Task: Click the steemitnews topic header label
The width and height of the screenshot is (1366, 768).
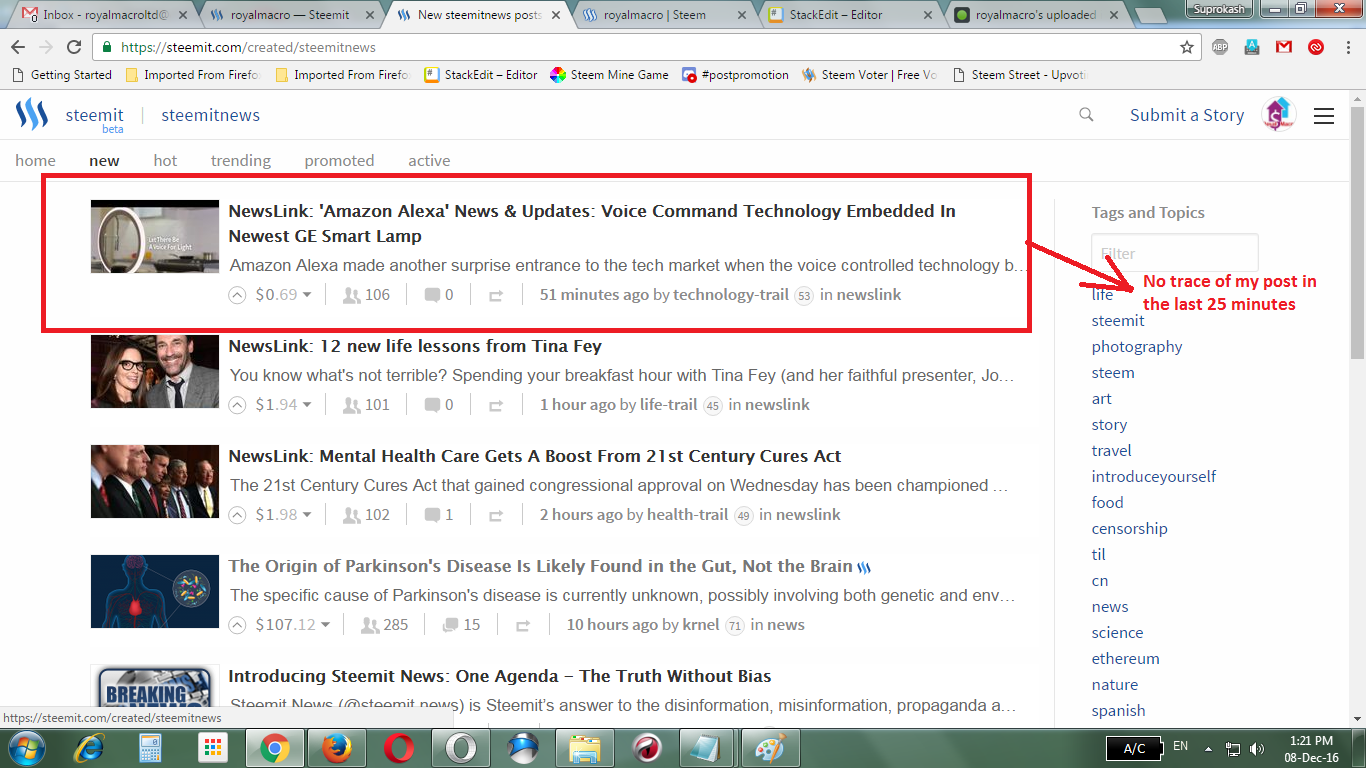Action: point(211,115)
